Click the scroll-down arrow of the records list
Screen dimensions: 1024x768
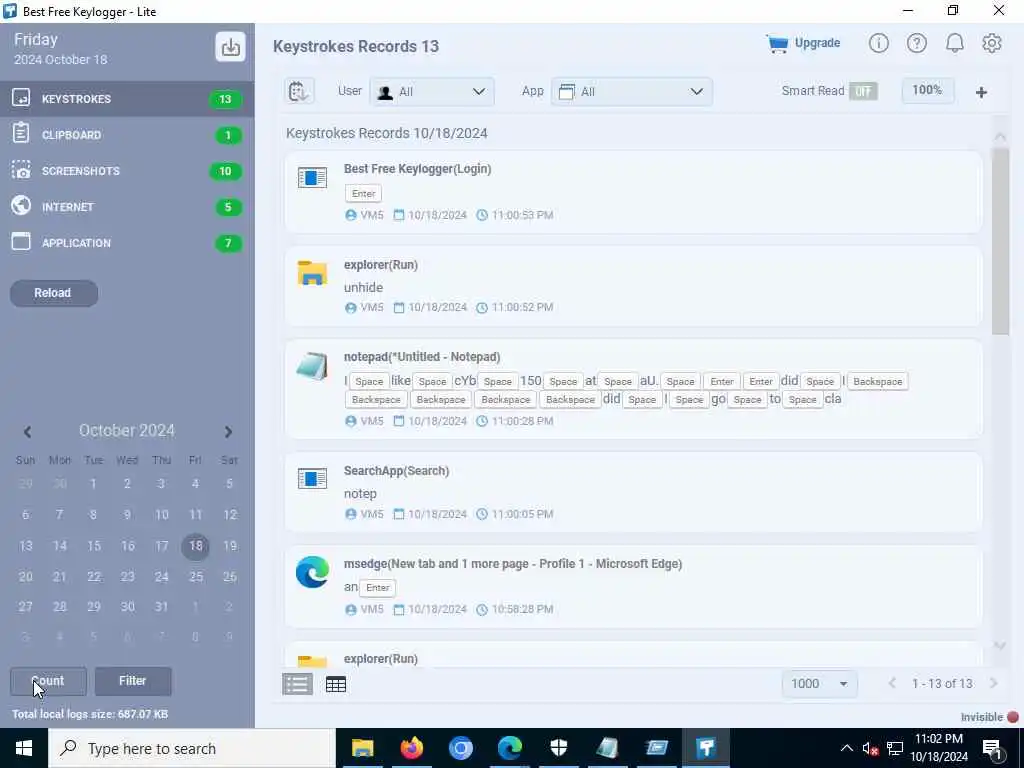pos(1000,646)
